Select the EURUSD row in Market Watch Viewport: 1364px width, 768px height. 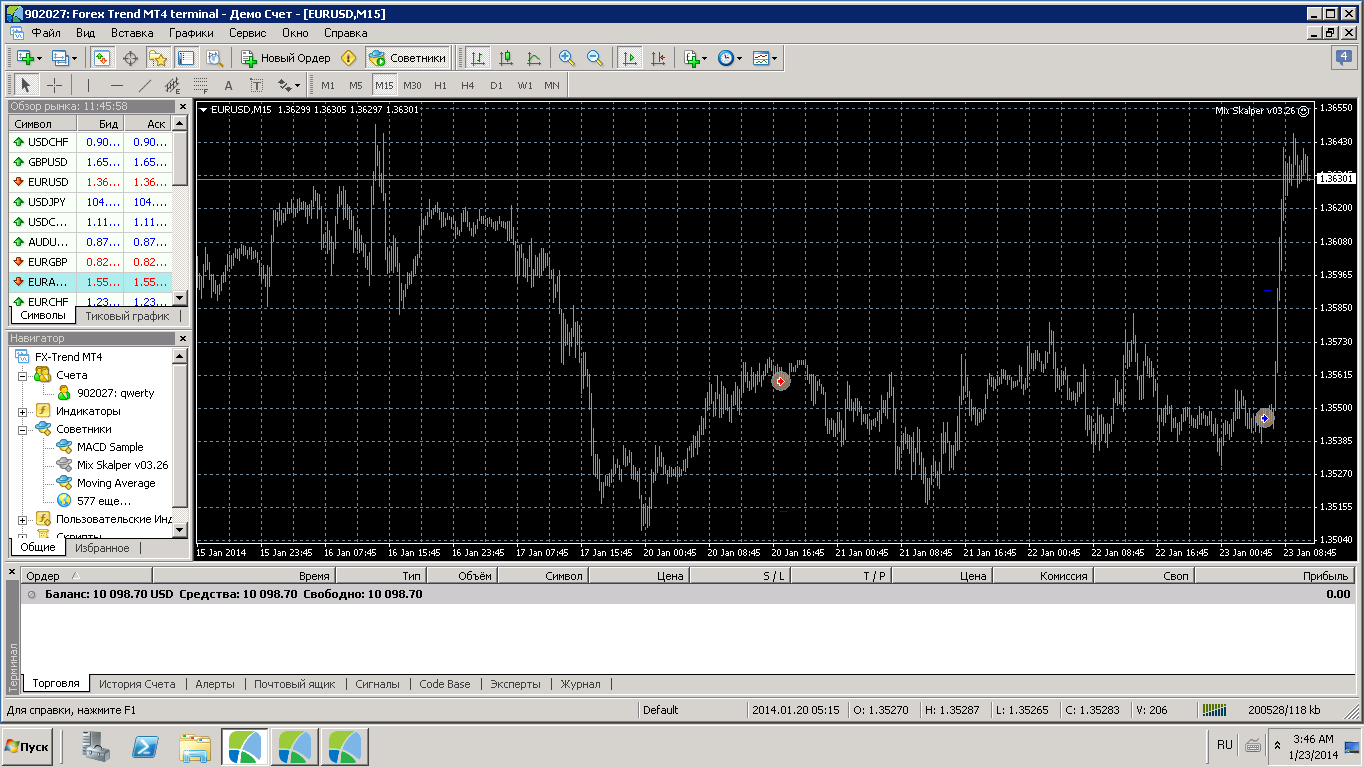tap(90, 182)
